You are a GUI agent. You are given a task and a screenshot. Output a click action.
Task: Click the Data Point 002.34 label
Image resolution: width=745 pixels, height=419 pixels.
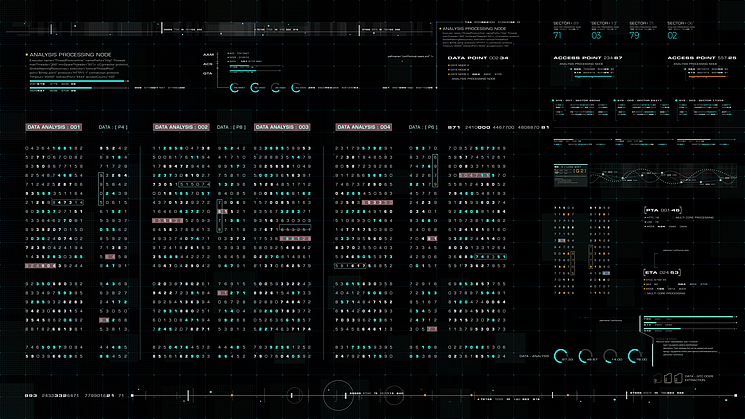(478, 58)
